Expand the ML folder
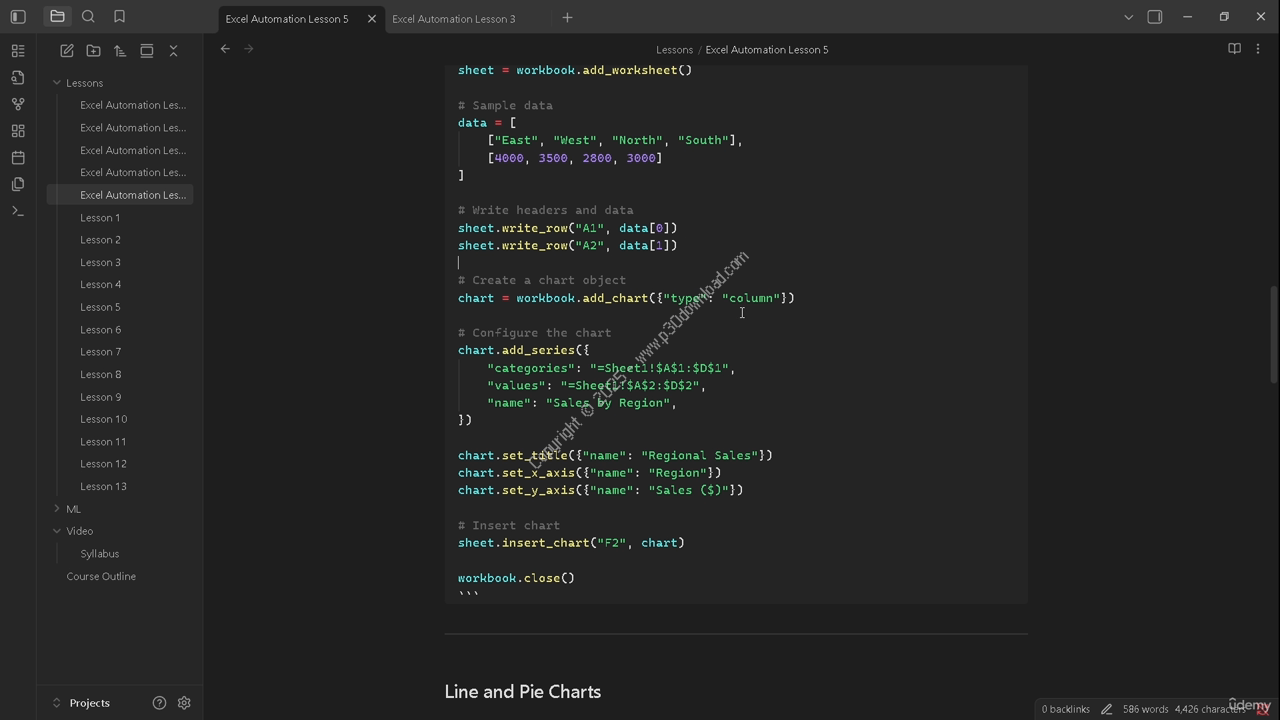The image size is (1280, 720). pyautogui.click(x=57, y=509)
